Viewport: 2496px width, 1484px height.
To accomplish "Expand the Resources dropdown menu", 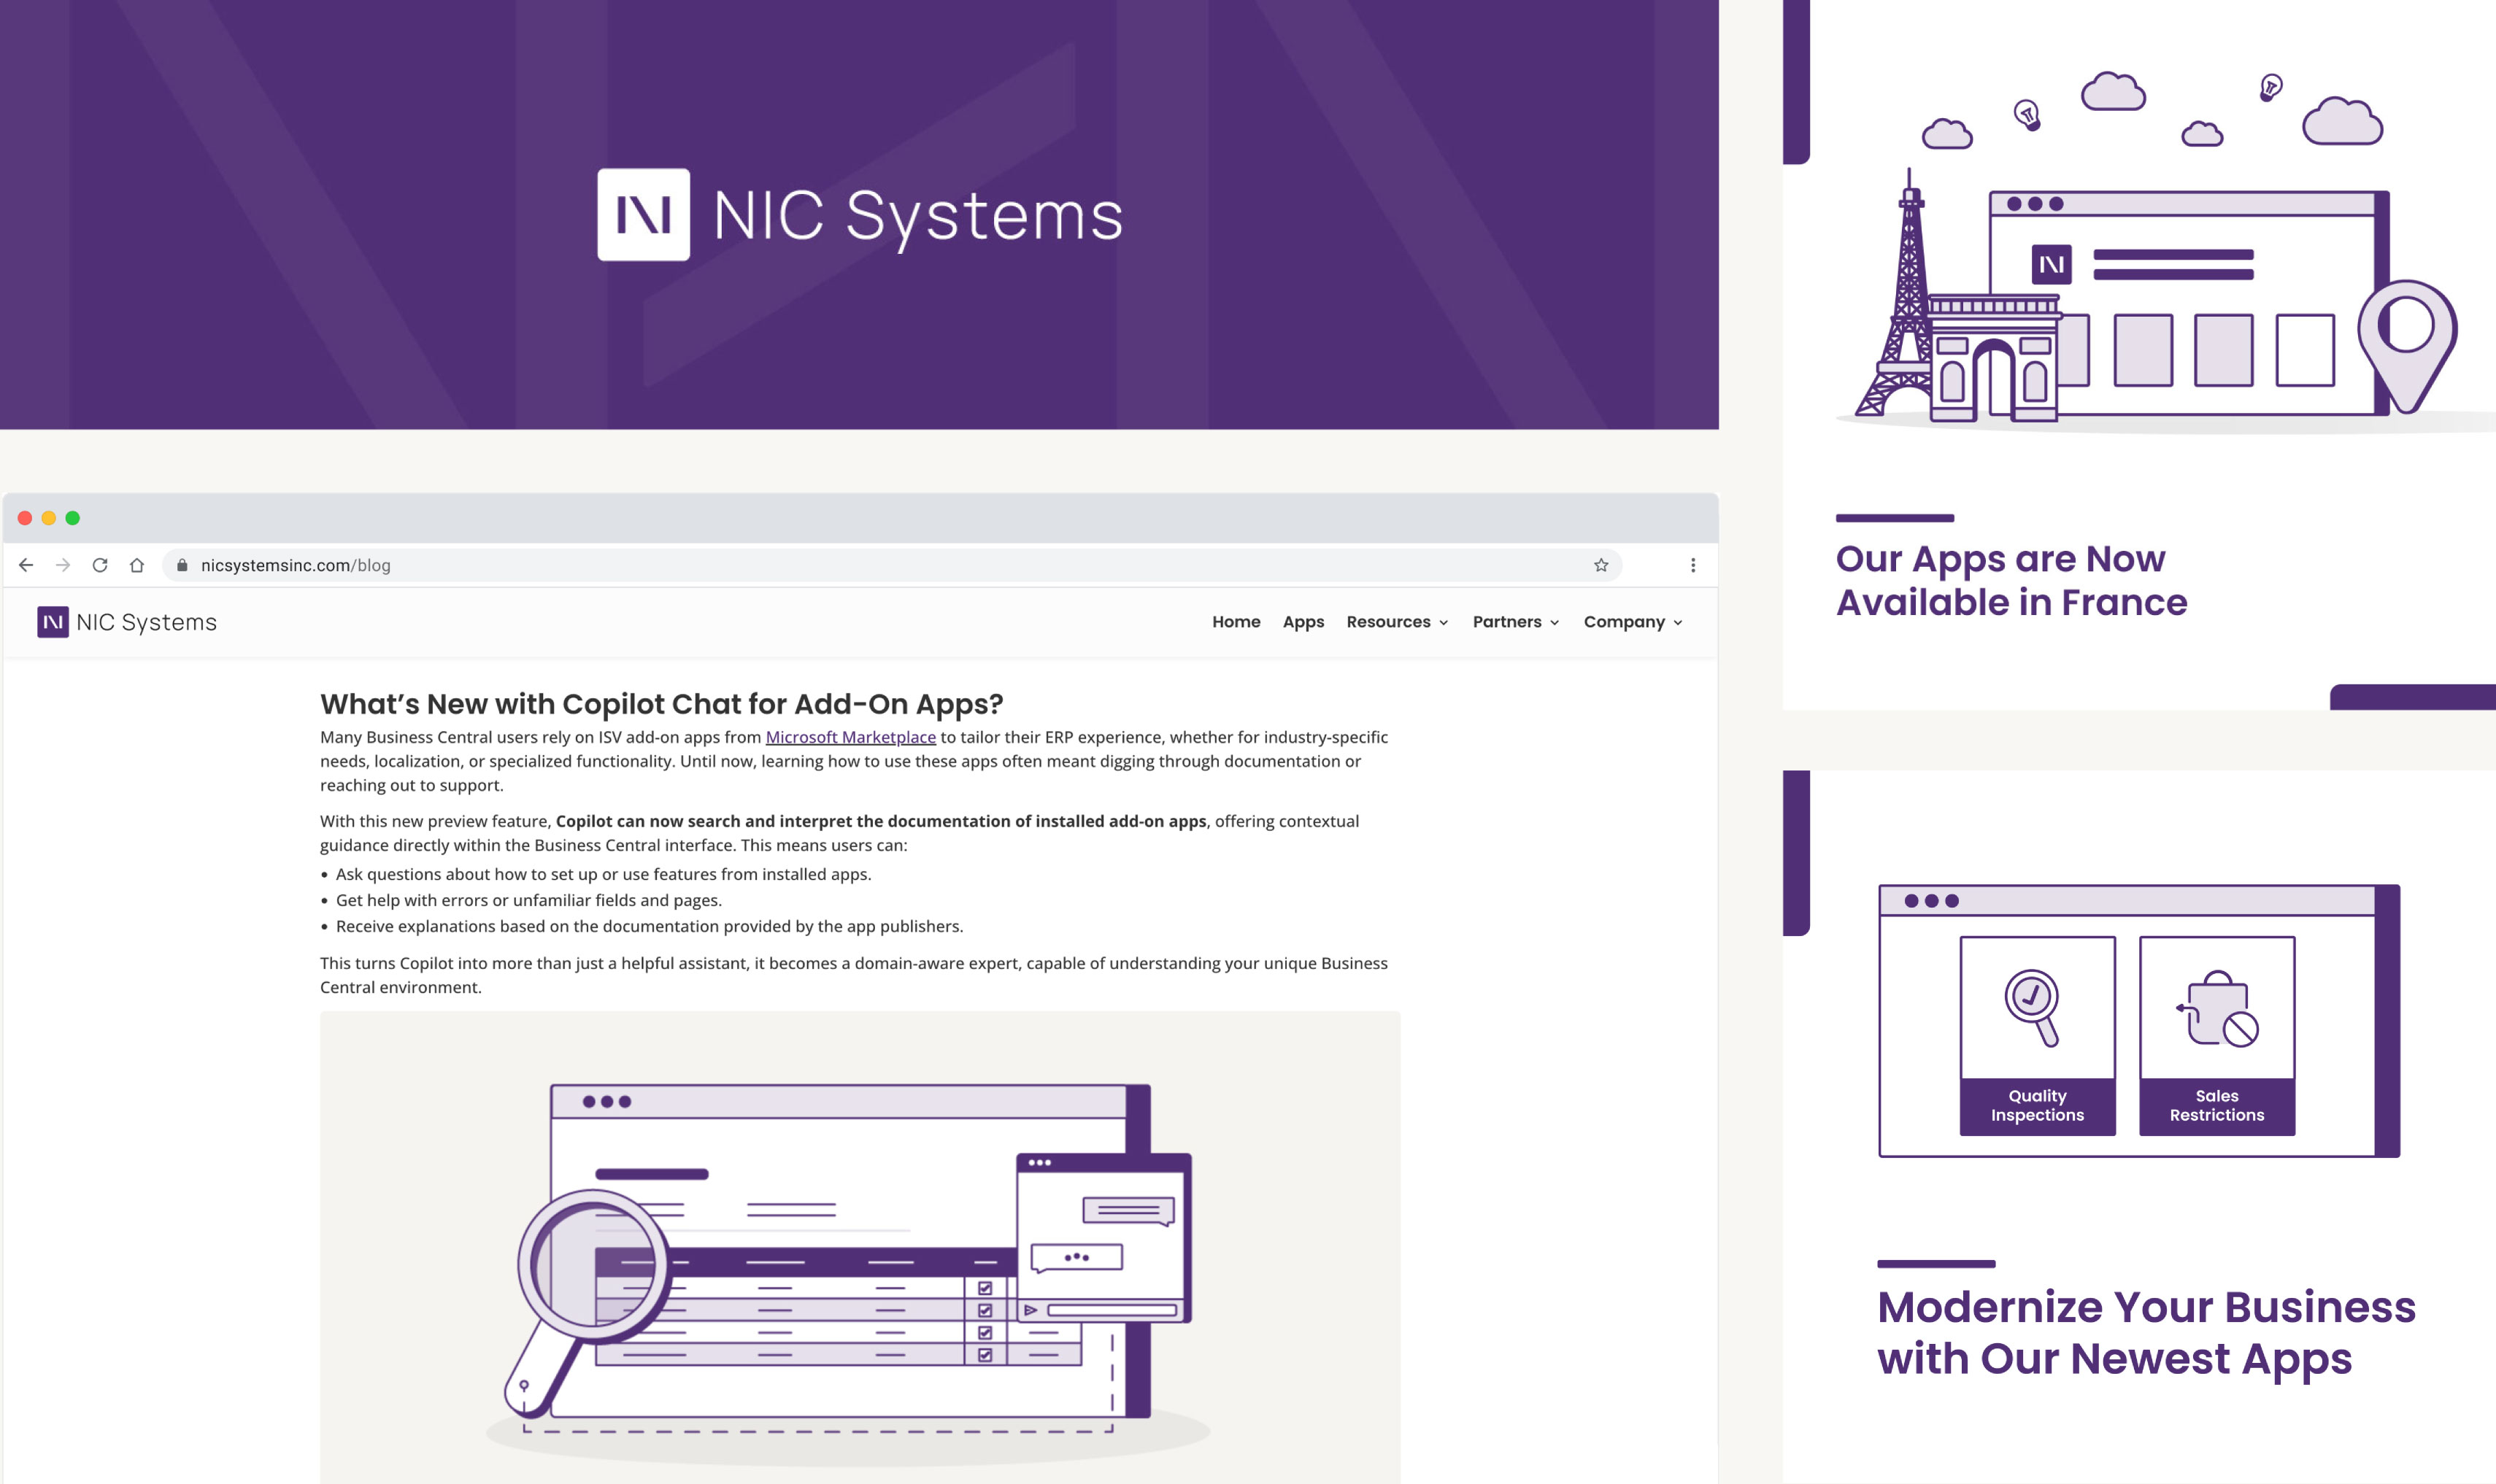I will (1397, 622).
